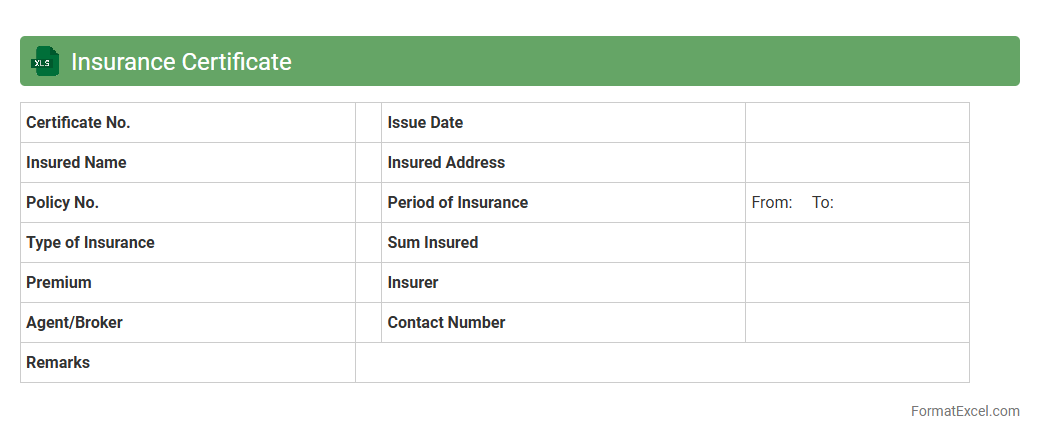Screen dimensions: 1040x440
Task: Click the To: field in period cell
Action: tap(823, 203)
